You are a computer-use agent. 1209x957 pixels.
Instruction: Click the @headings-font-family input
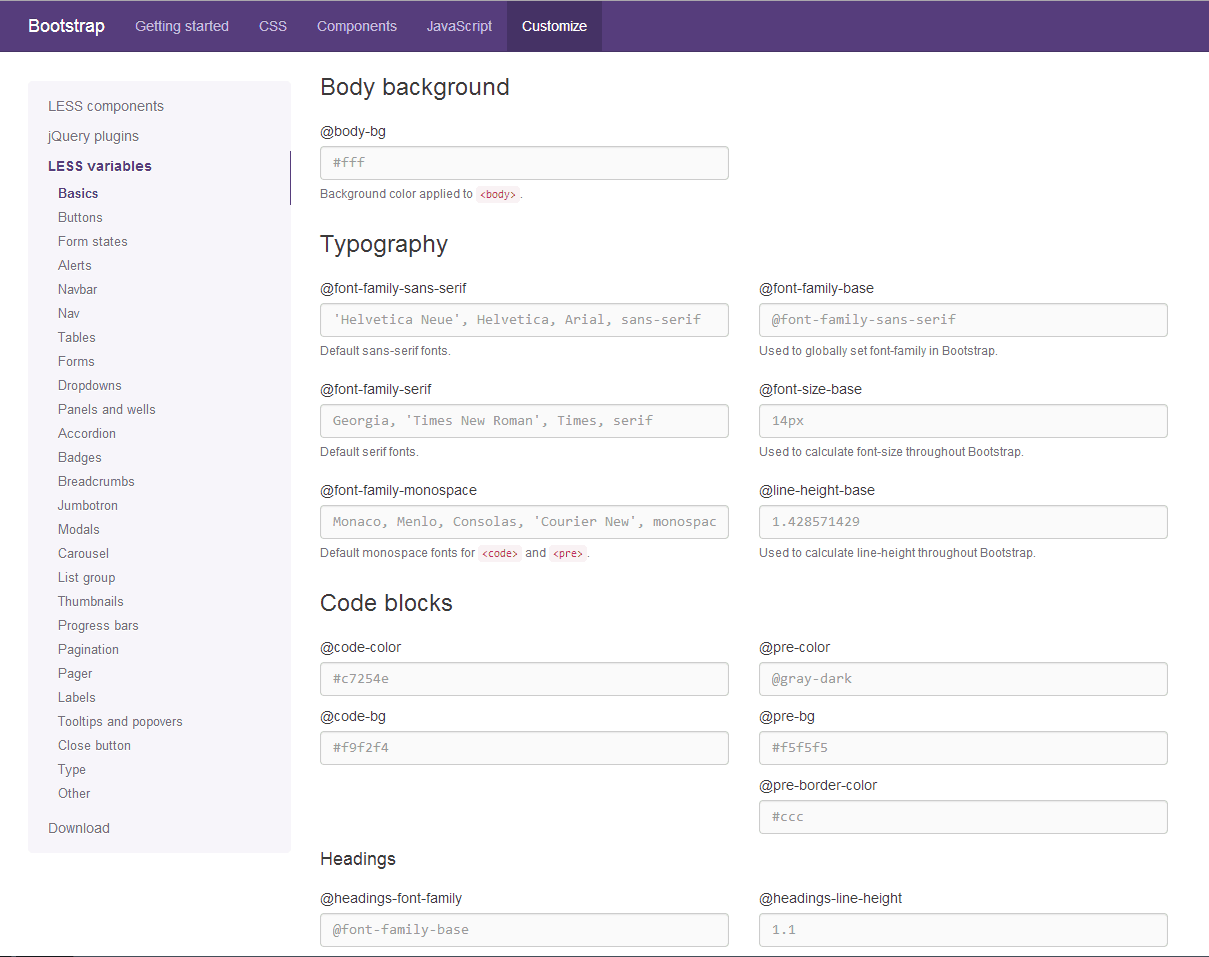click(524, 930)
